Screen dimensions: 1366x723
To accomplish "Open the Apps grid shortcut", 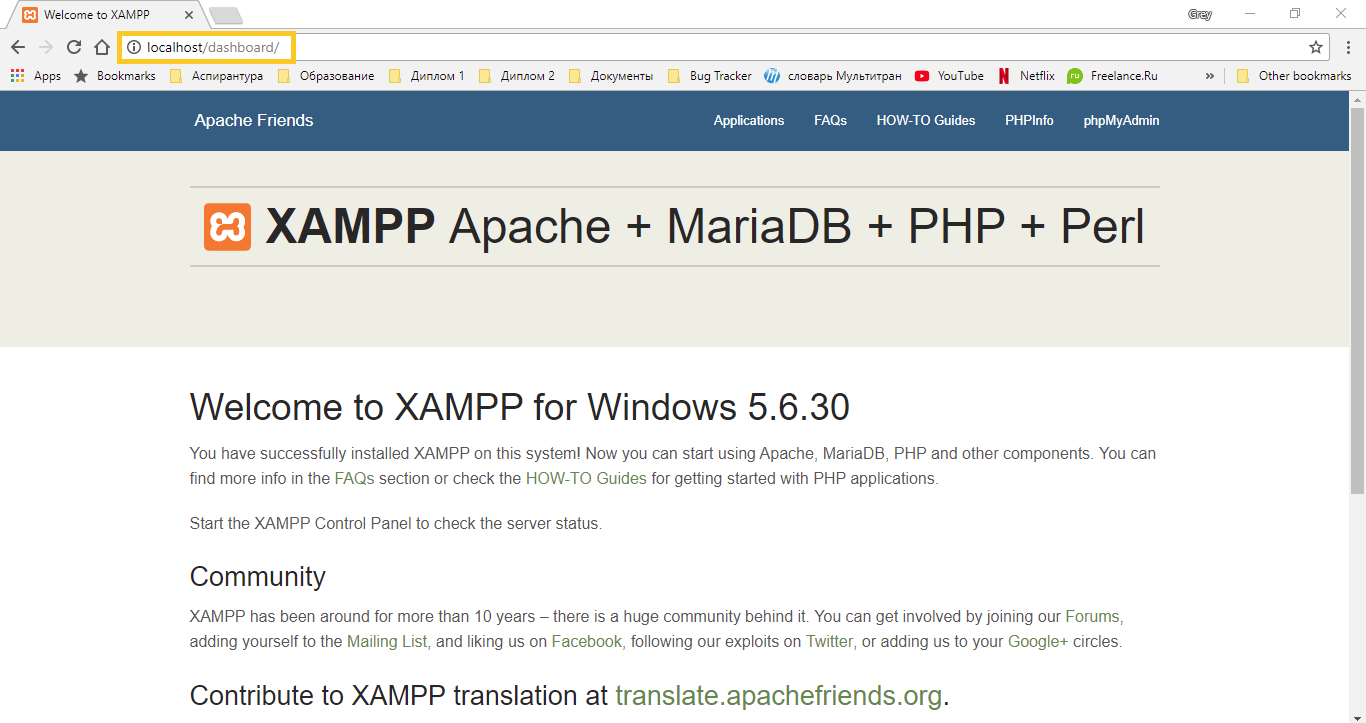I will pos(35,76).
